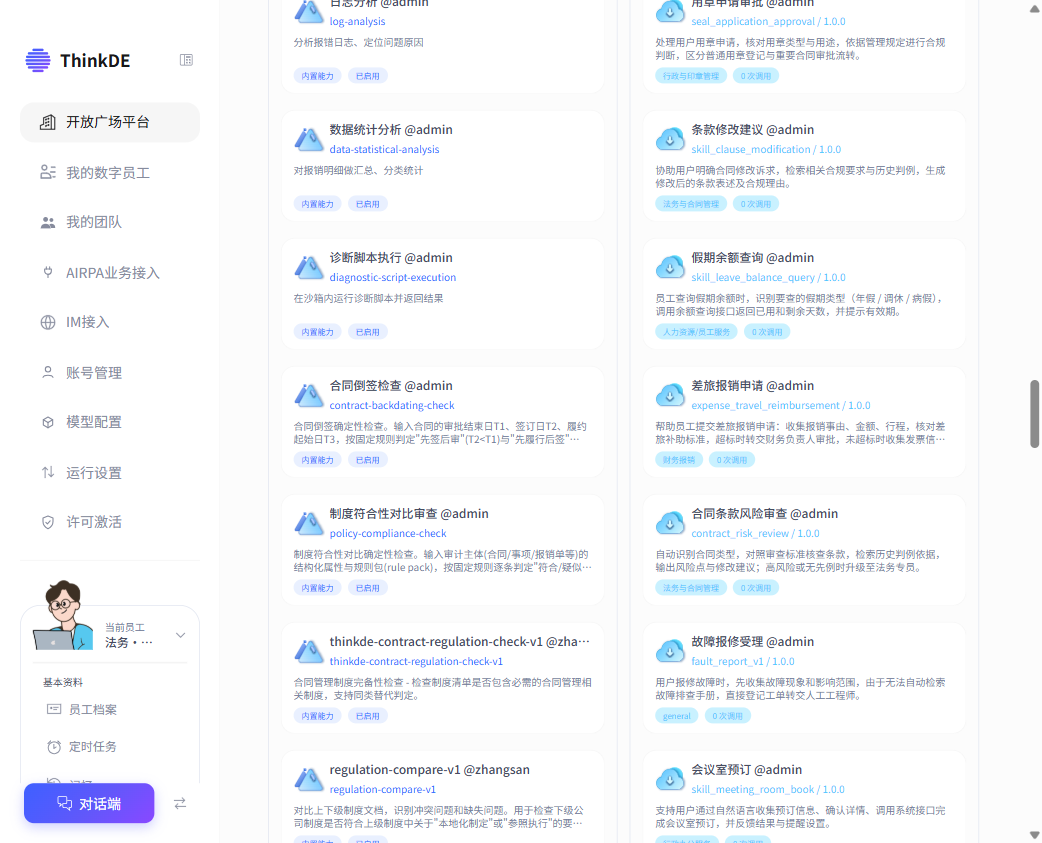Click the diagnostic-script-execution link
1042x843 pixels.
point(393,278)
